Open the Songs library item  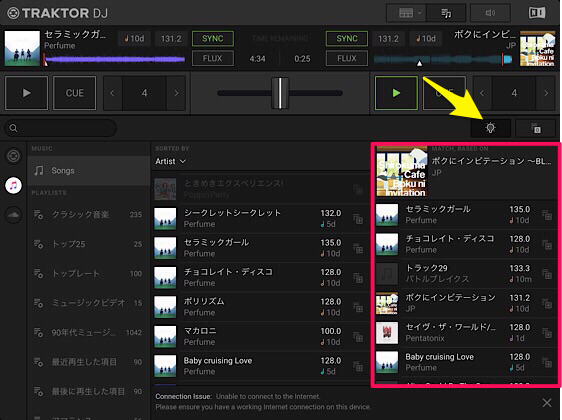pyautogui.click(x=89, y=171)
